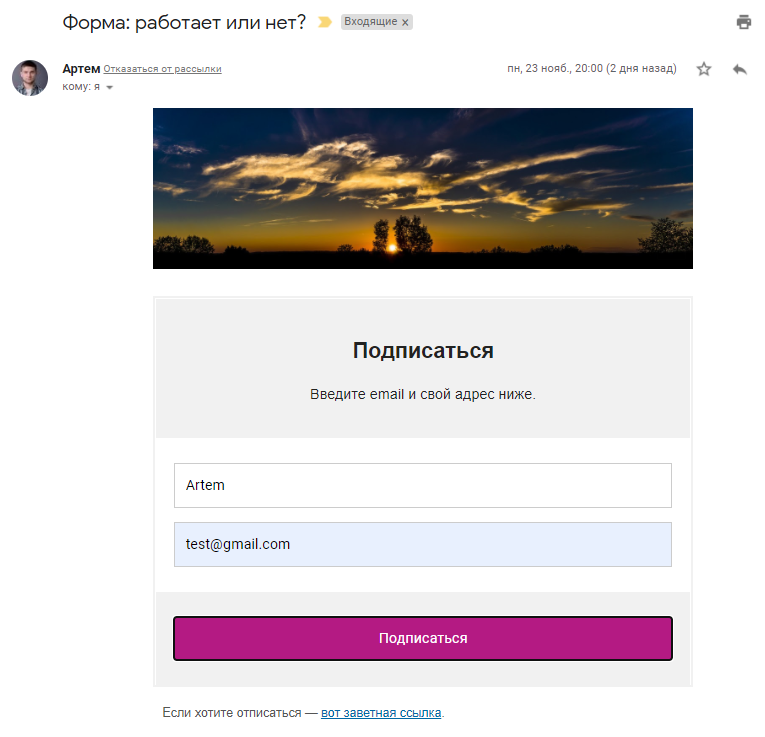Remove the Входящие label with its x
The width and height of the screenshot is (765, 737).
tap(405, 22)
